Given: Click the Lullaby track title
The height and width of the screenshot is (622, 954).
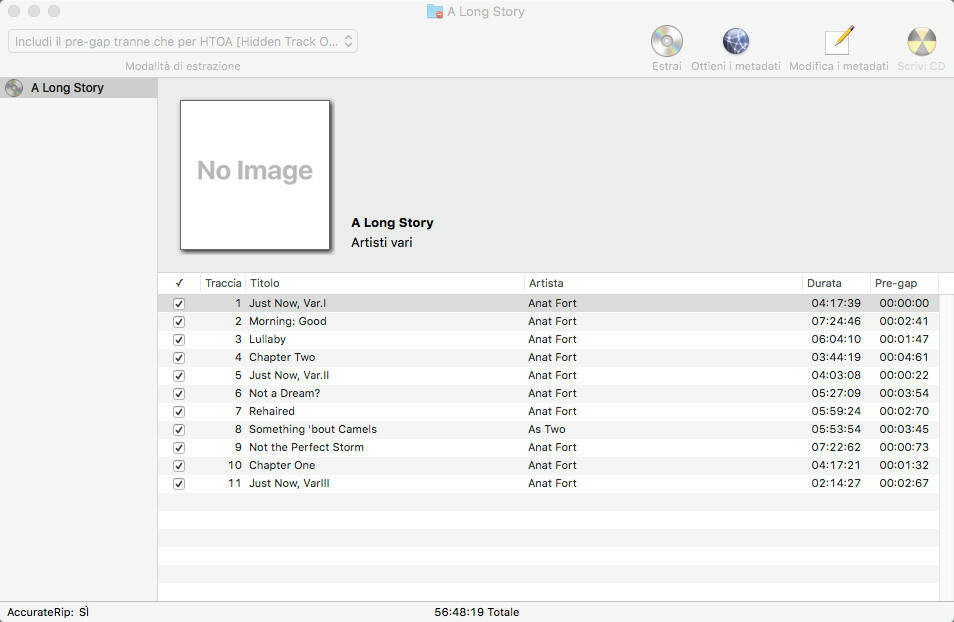Looking at the screenshot, I should (267, 339).
